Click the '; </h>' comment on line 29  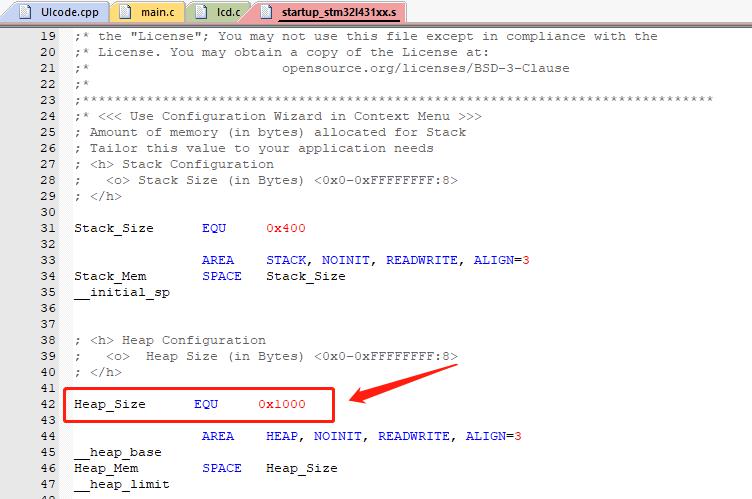coord(98,196)
